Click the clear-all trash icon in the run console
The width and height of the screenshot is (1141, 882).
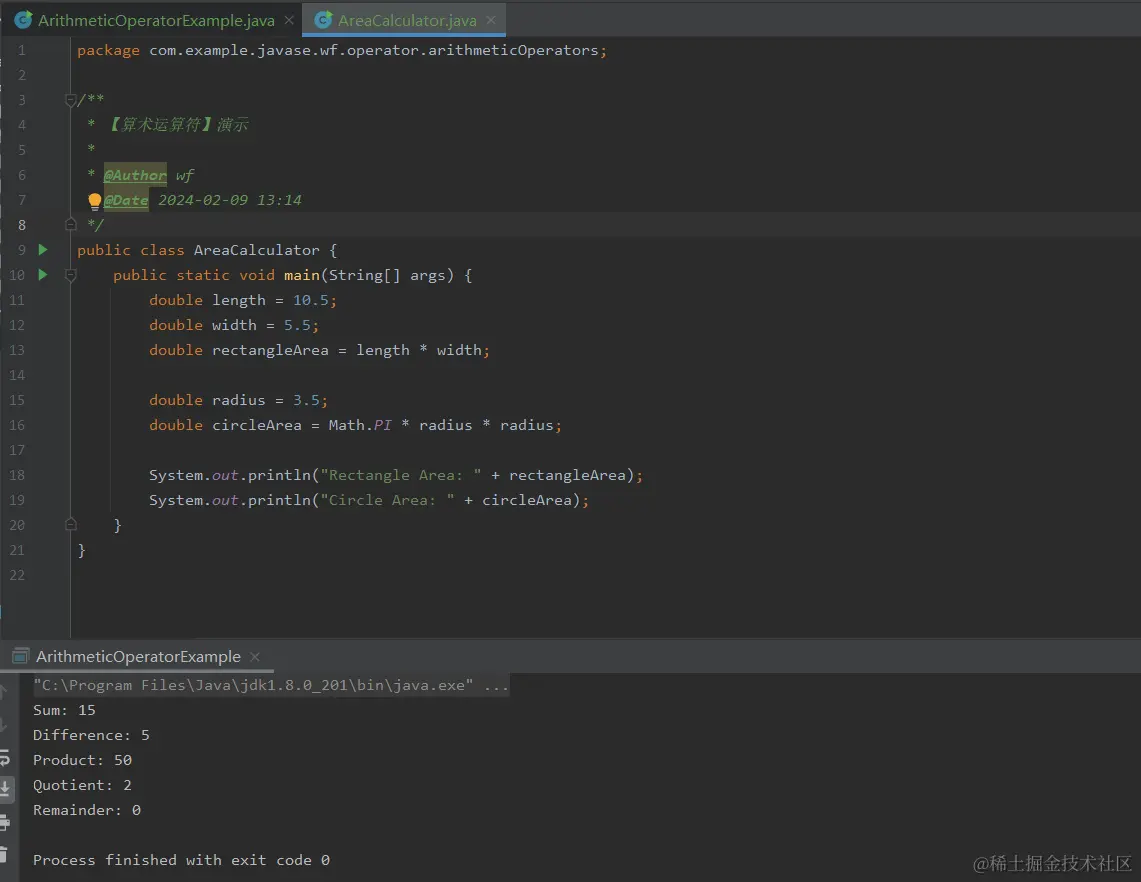pyautogui.click(x=4, y=854)
